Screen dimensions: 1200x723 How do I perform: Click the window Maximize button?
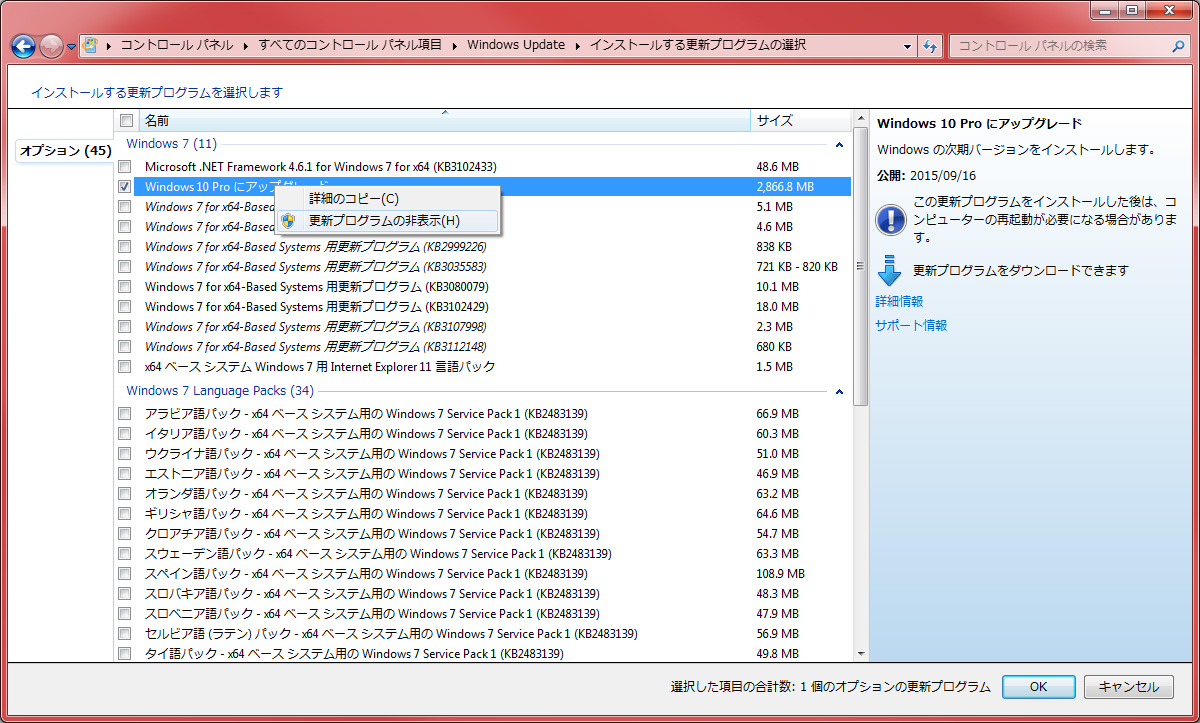pyautogui.click(x=1131, y=9)
